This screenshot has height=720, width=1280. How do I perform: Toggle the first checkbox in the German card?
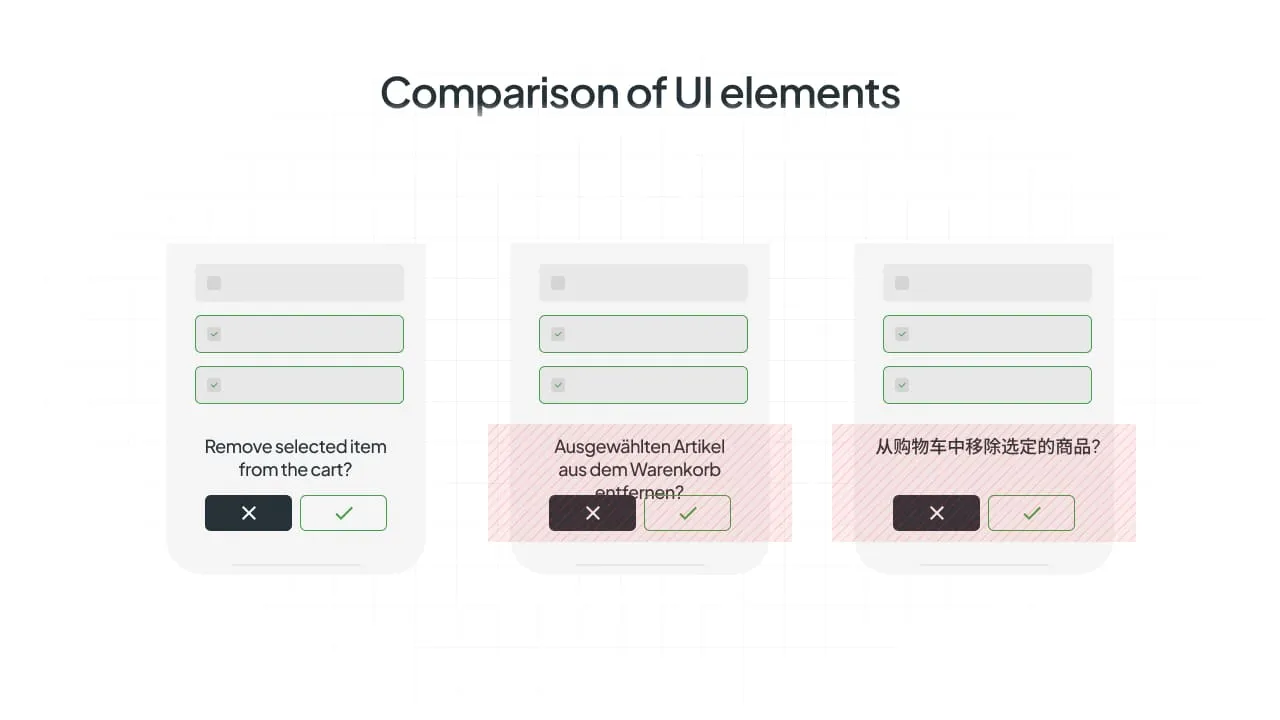[x=557, y=333]
